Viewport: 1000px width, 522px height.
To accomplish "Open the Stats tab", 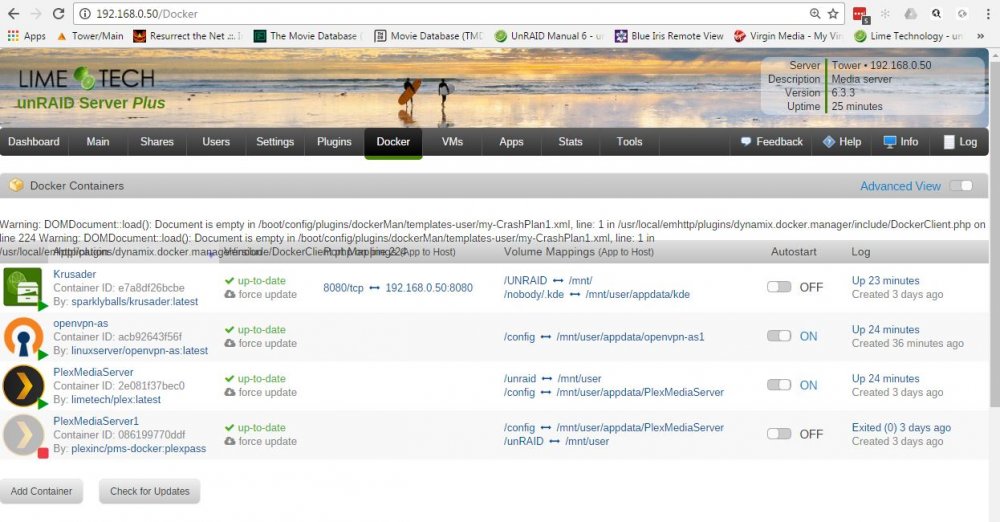I will point(570,142).
